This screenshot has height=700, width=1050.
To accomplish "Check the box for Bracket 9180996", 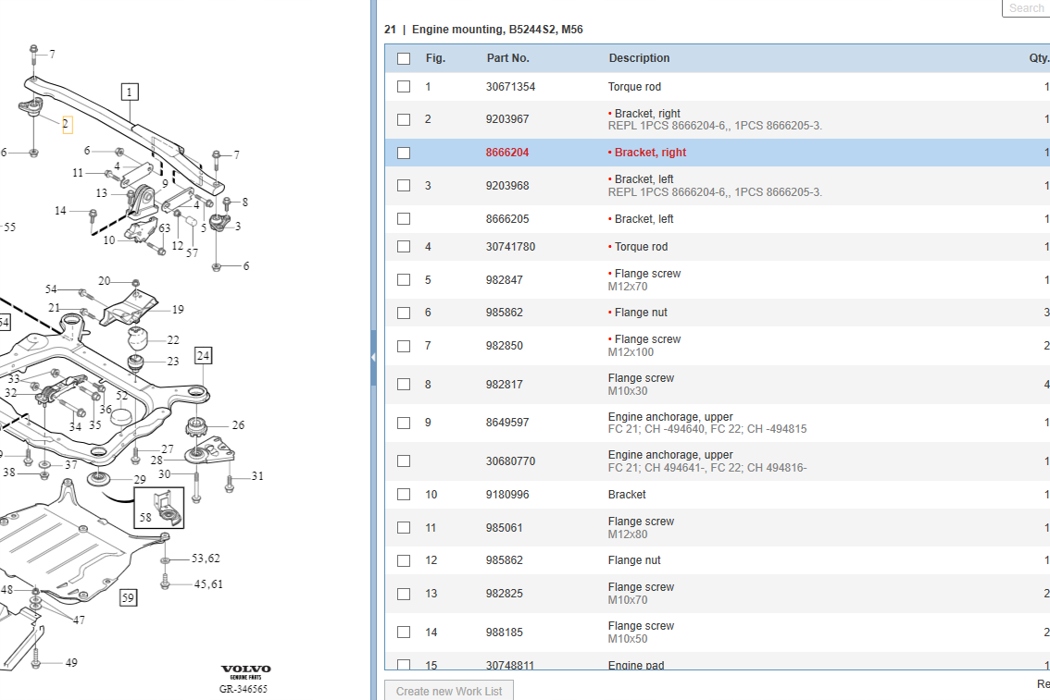I will (403, 494).
